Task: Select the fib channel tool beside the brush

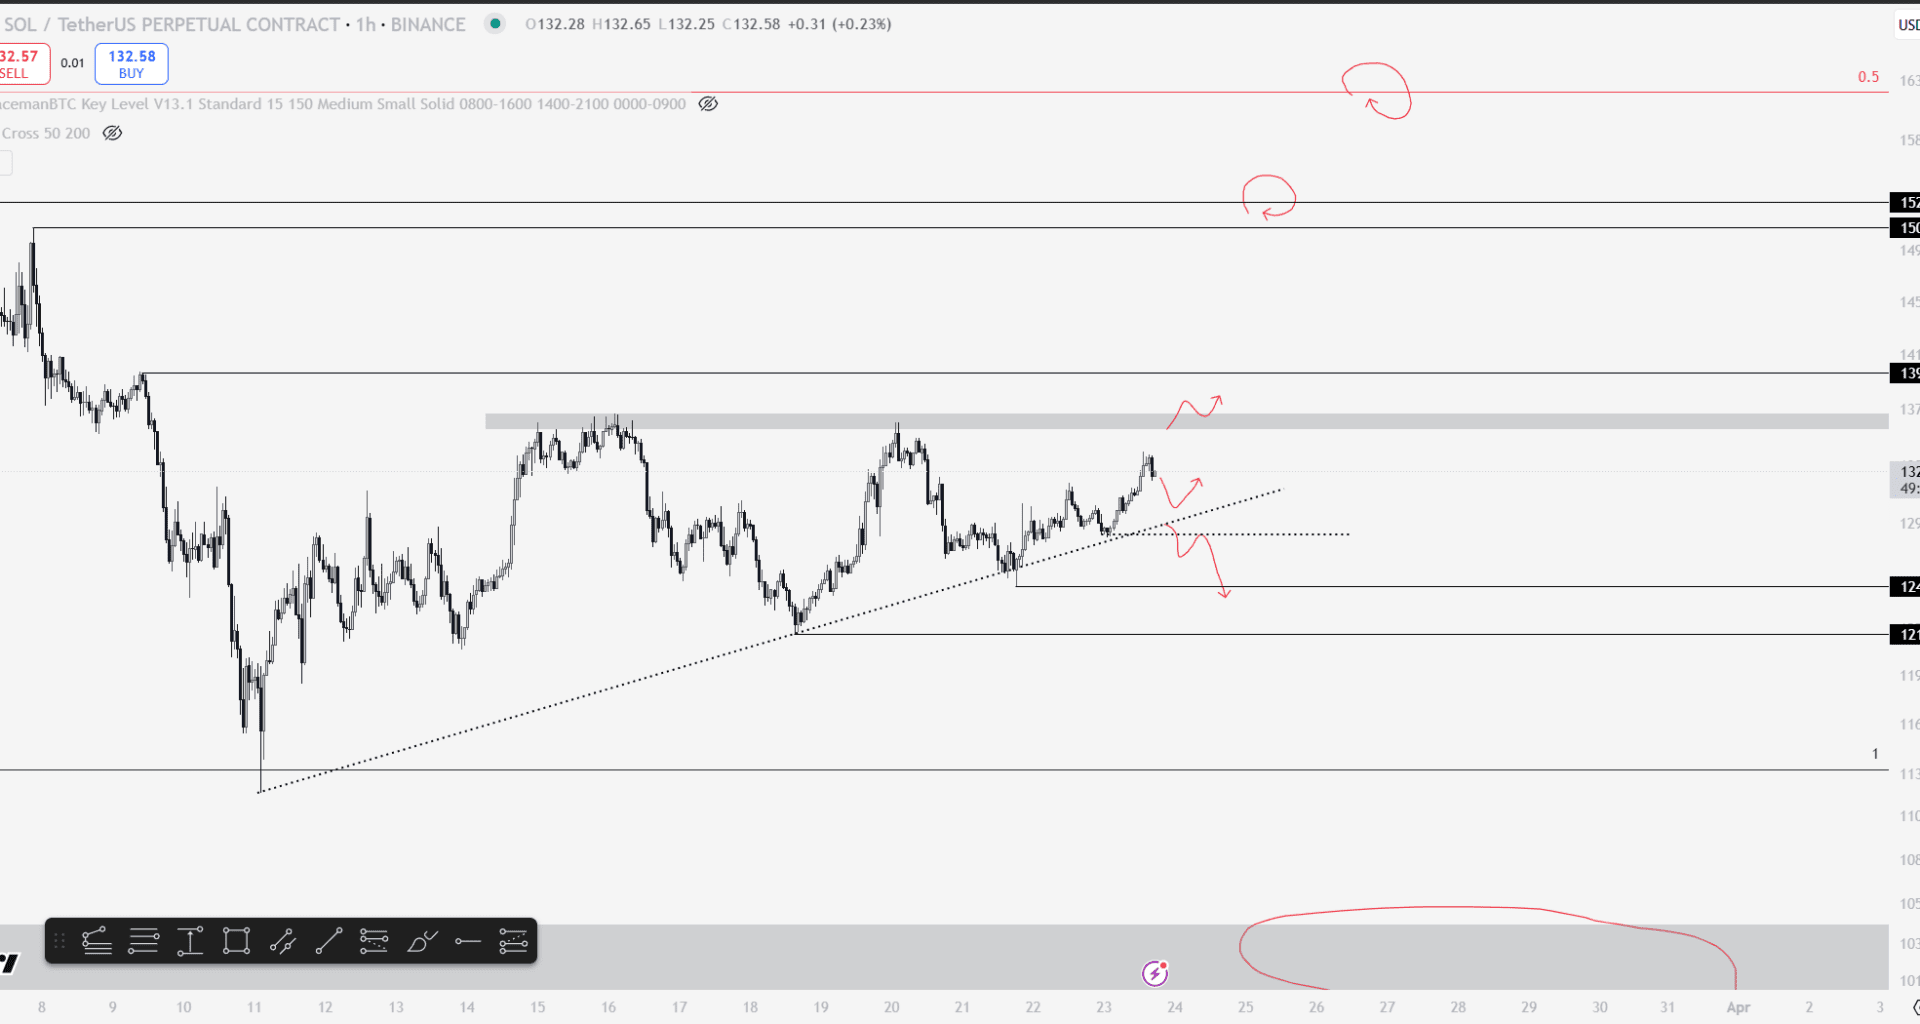Action: 374,941
